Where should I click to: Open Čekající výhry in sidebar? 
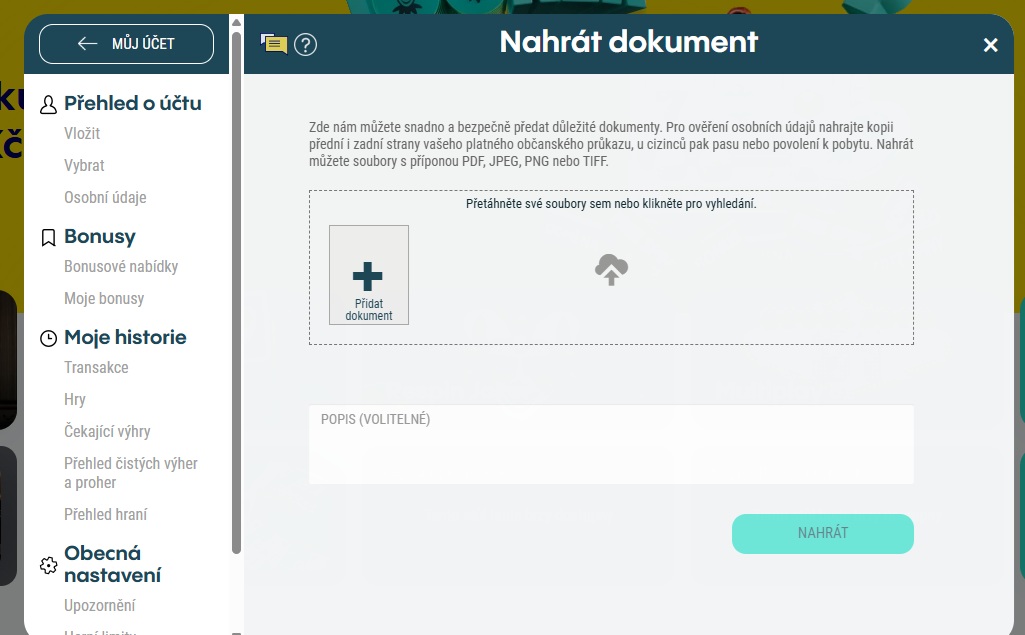(107, 431)
